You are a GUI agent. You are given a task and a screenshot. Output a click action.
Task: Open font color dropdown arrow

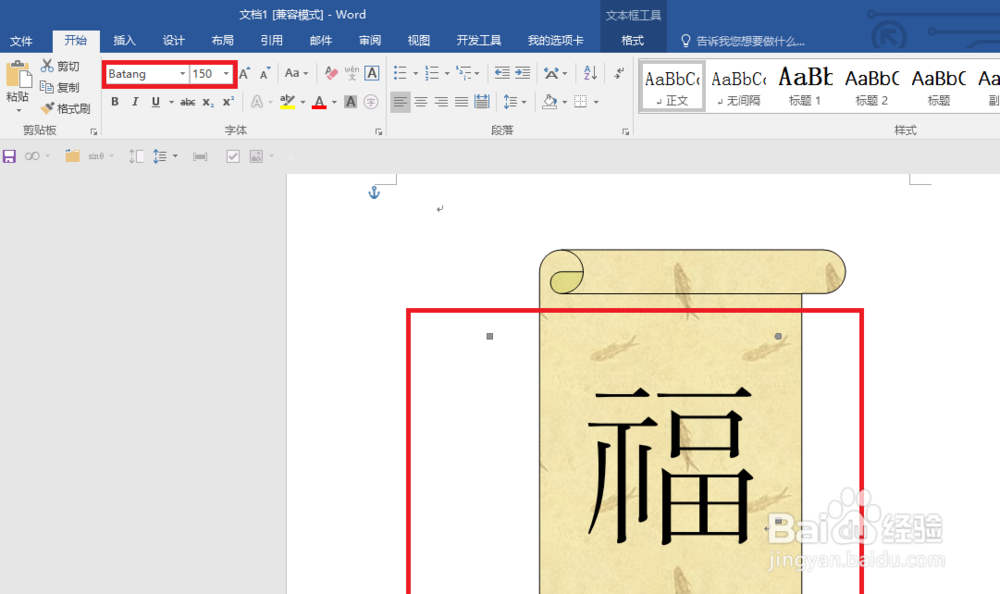[x=334, y=102]
